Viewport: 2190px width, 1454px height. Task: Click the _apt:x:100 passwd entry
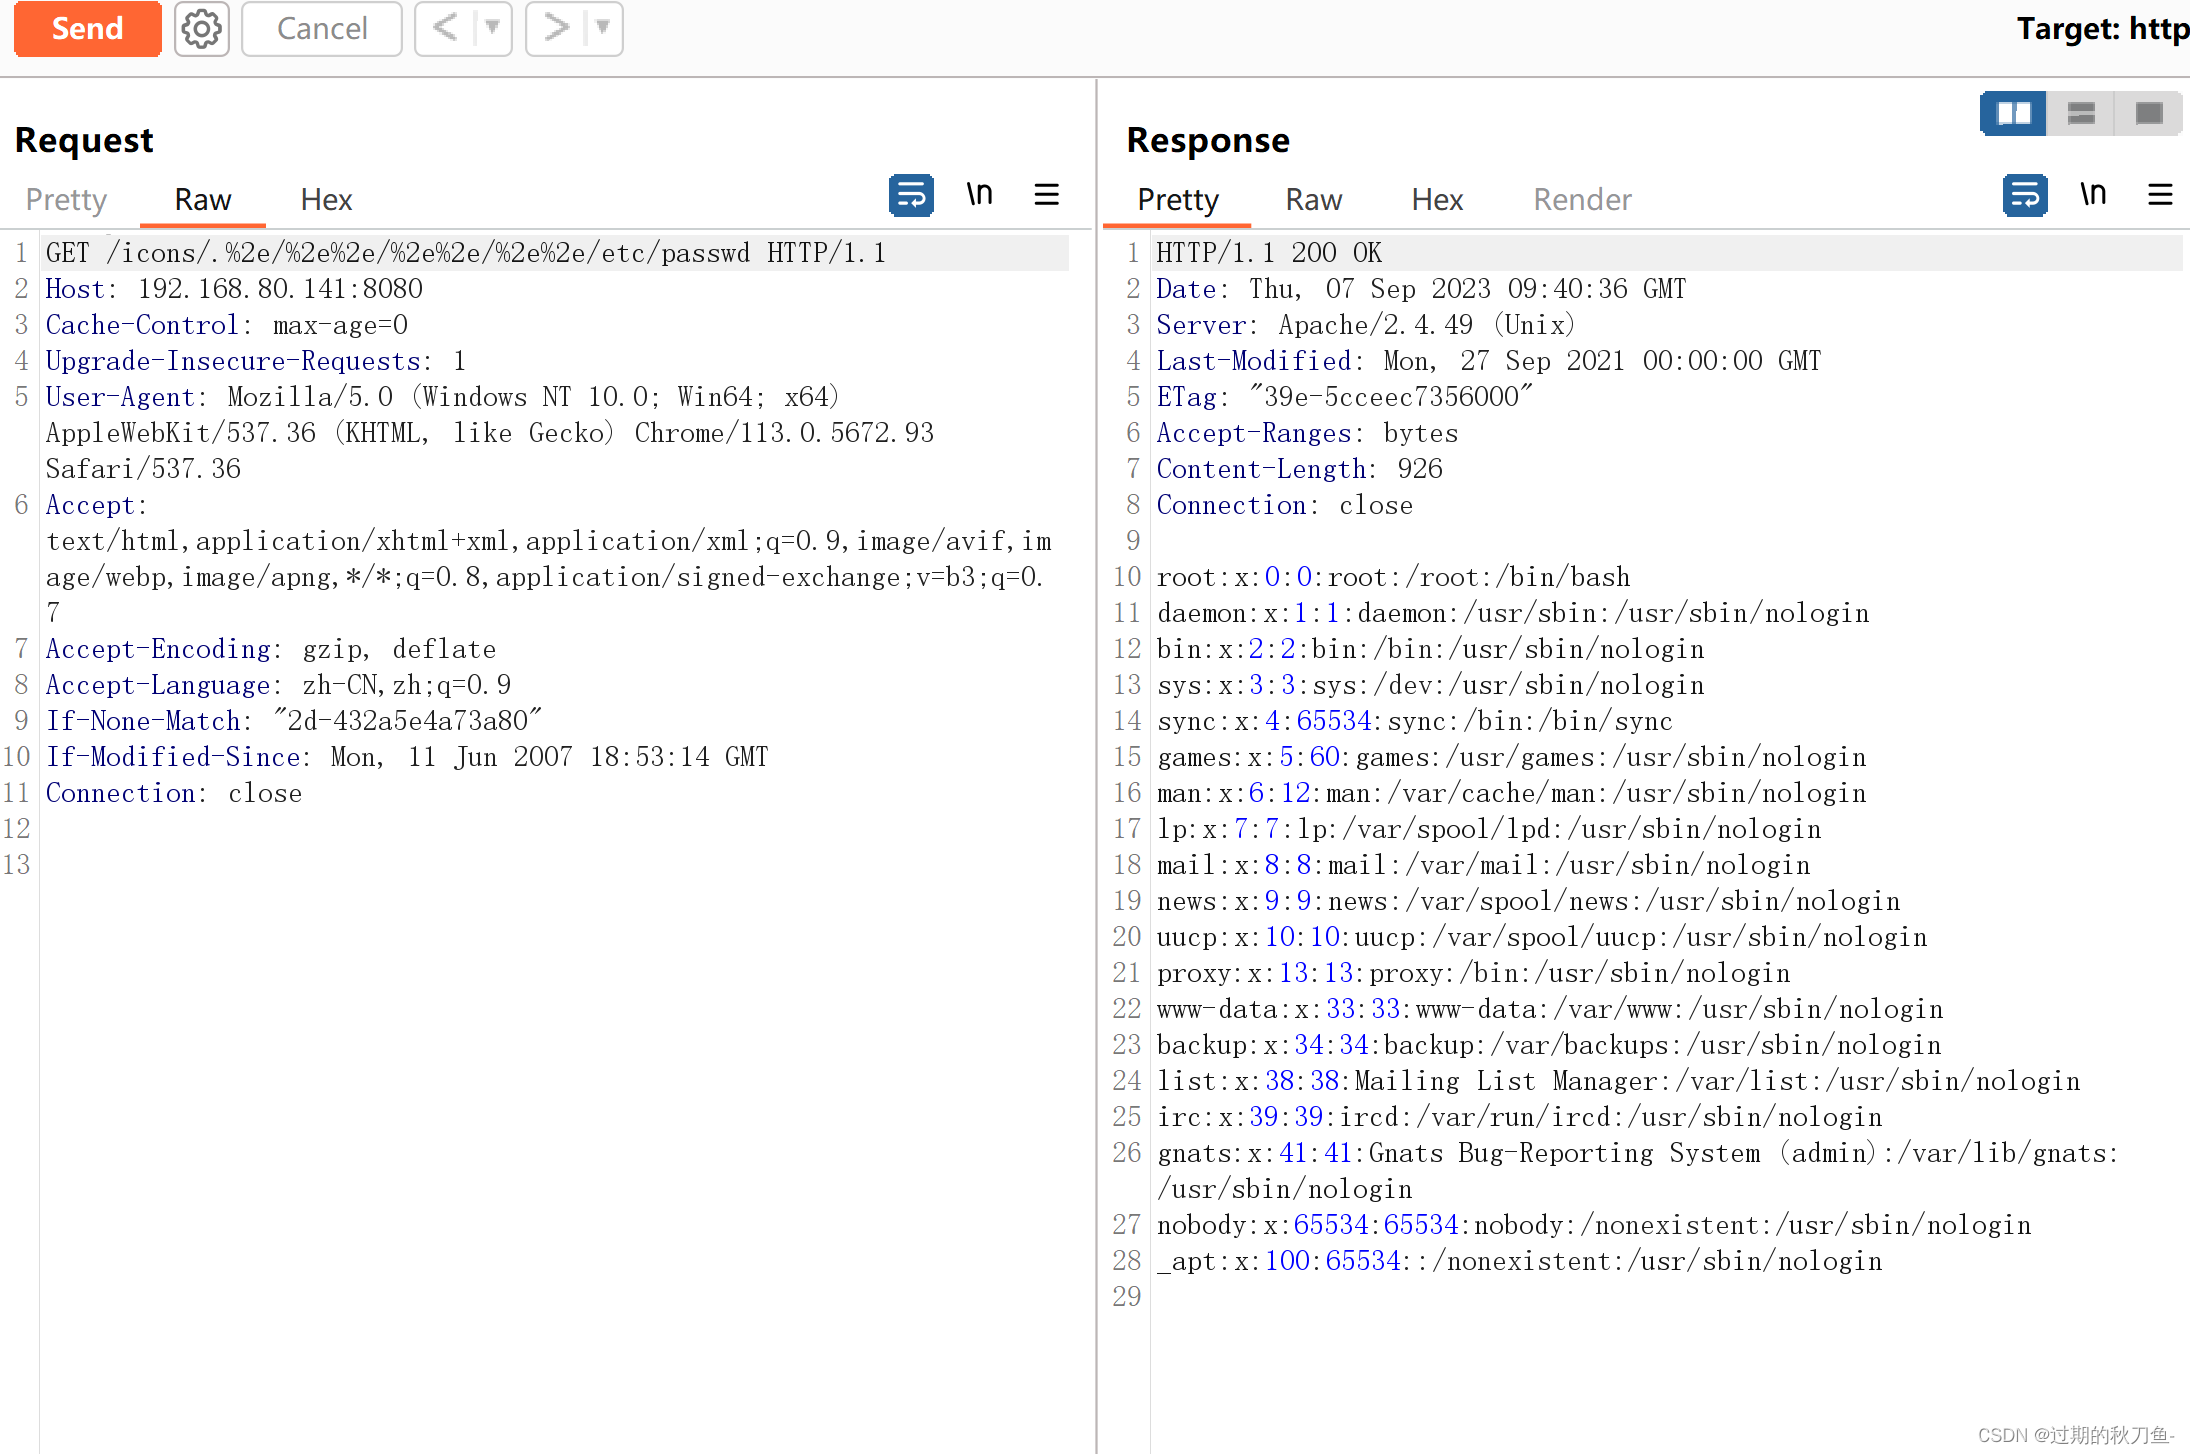(1520, 1261)
